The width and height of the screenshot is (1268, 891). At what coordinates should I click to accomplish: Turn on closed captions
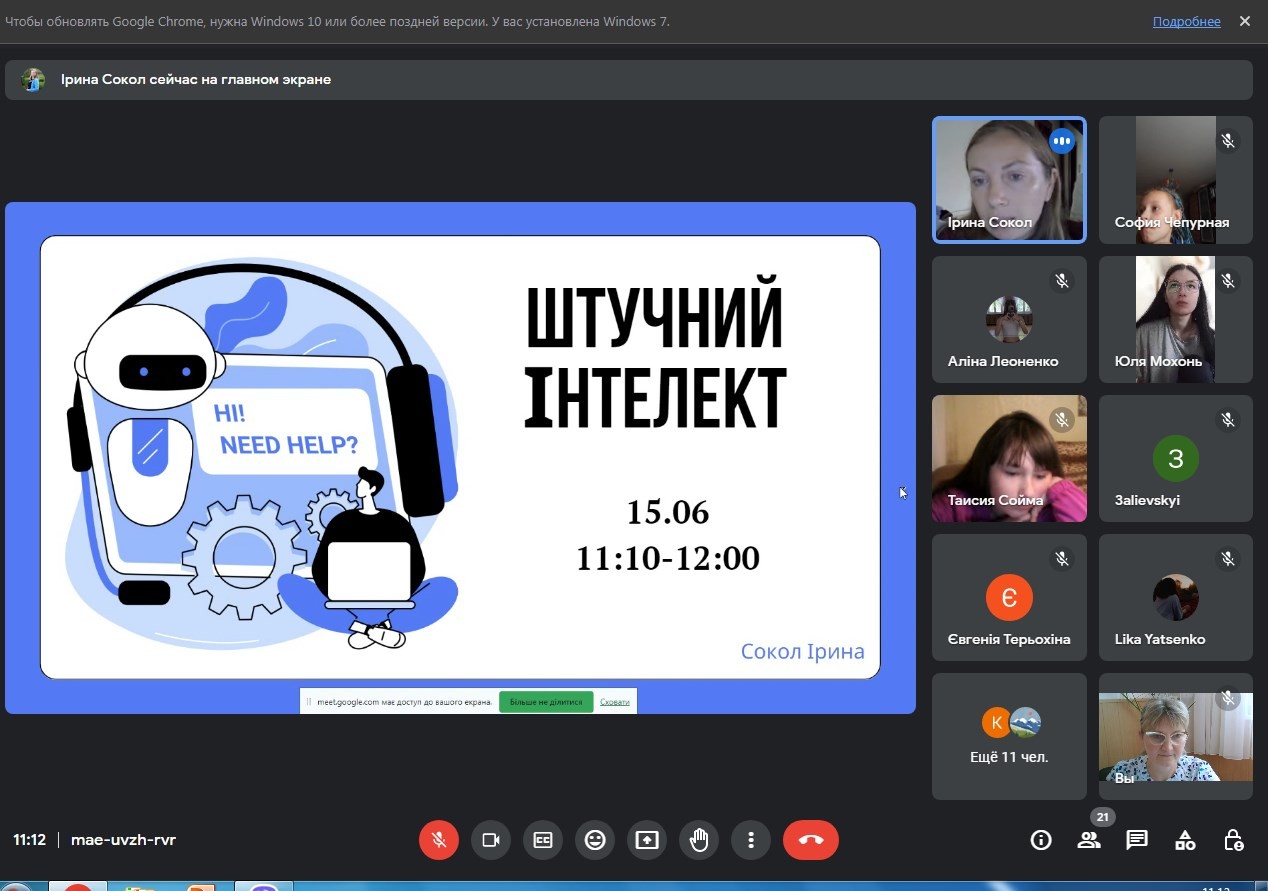(543, 840)
